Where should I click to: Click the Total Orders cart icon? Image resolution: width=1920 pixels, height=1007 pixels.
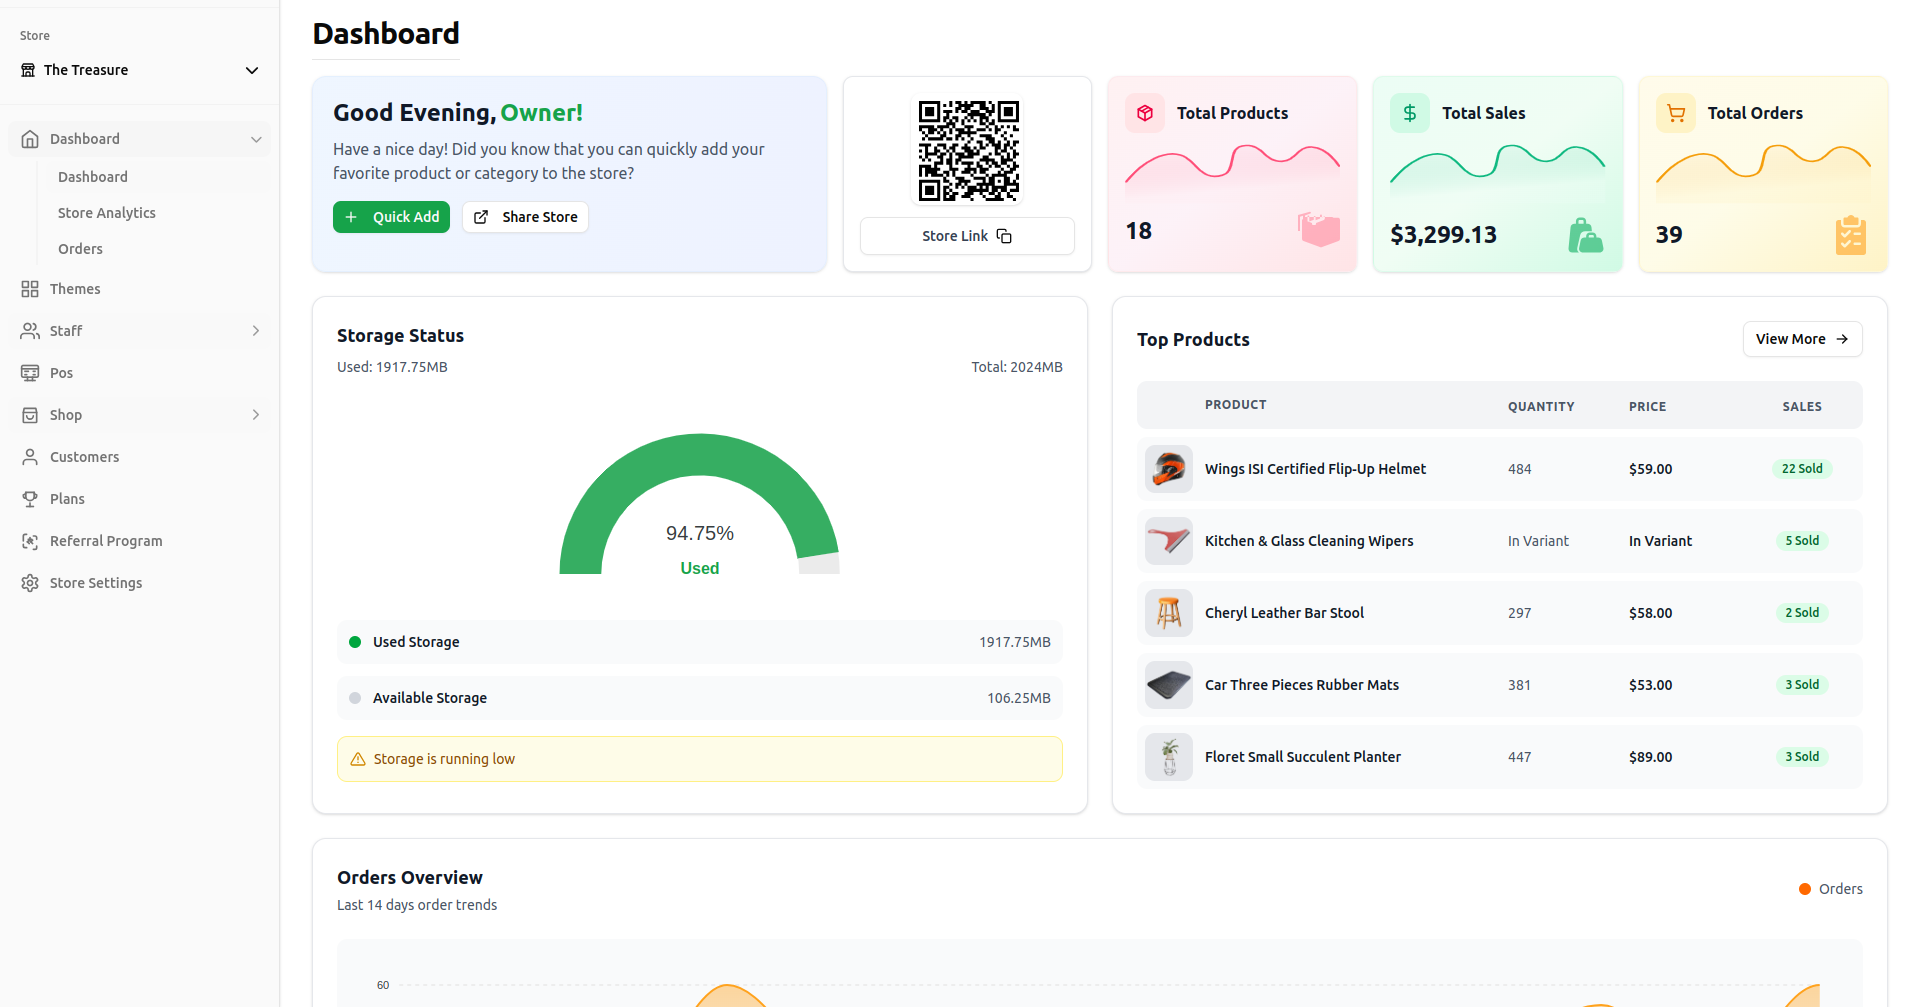[x=1676, y=113]
